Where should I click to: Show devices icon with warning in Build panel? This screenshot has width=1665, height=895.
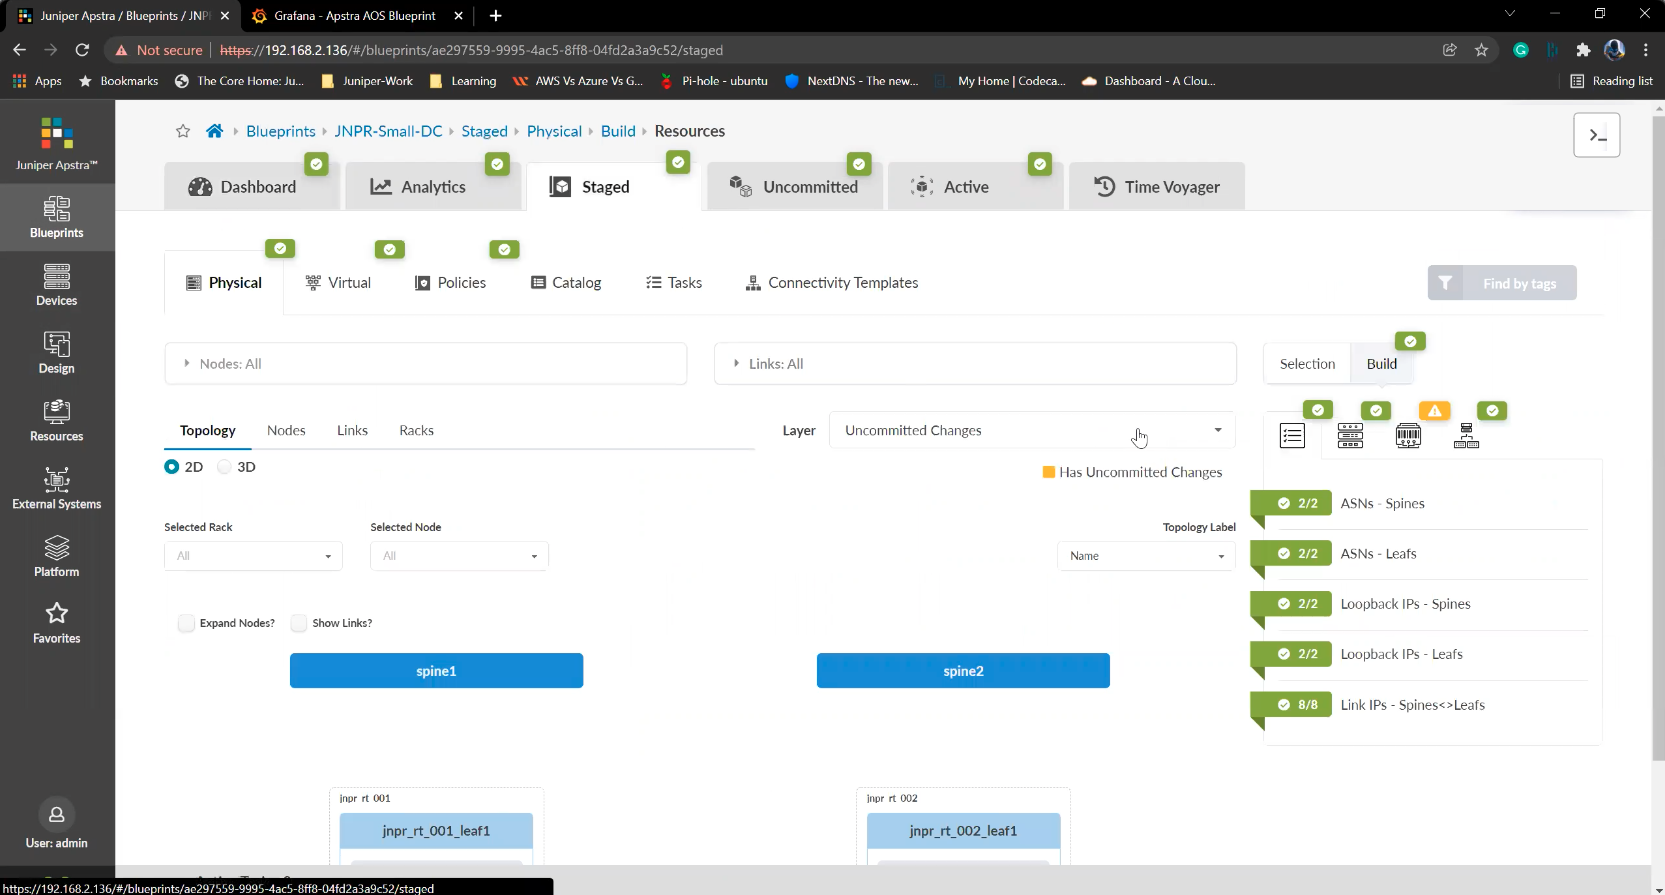point(1408,436)
